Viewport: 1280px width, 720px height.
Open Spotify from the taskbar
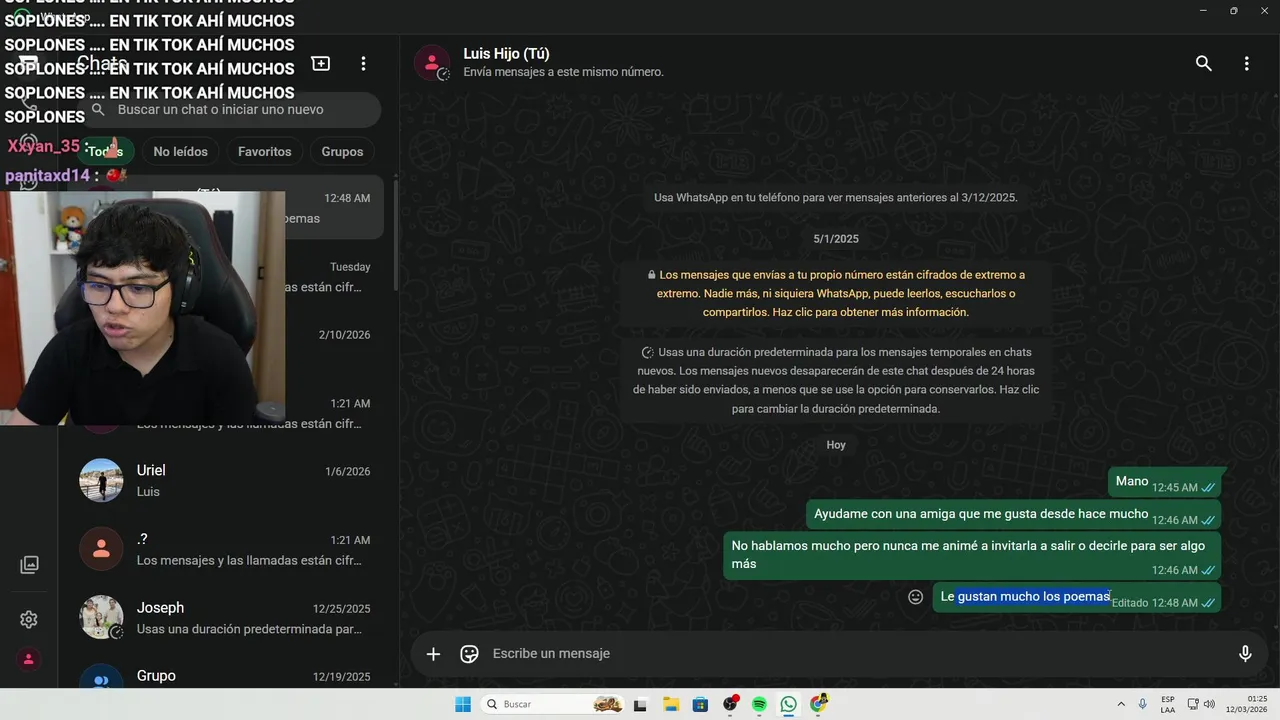point(759,704)
